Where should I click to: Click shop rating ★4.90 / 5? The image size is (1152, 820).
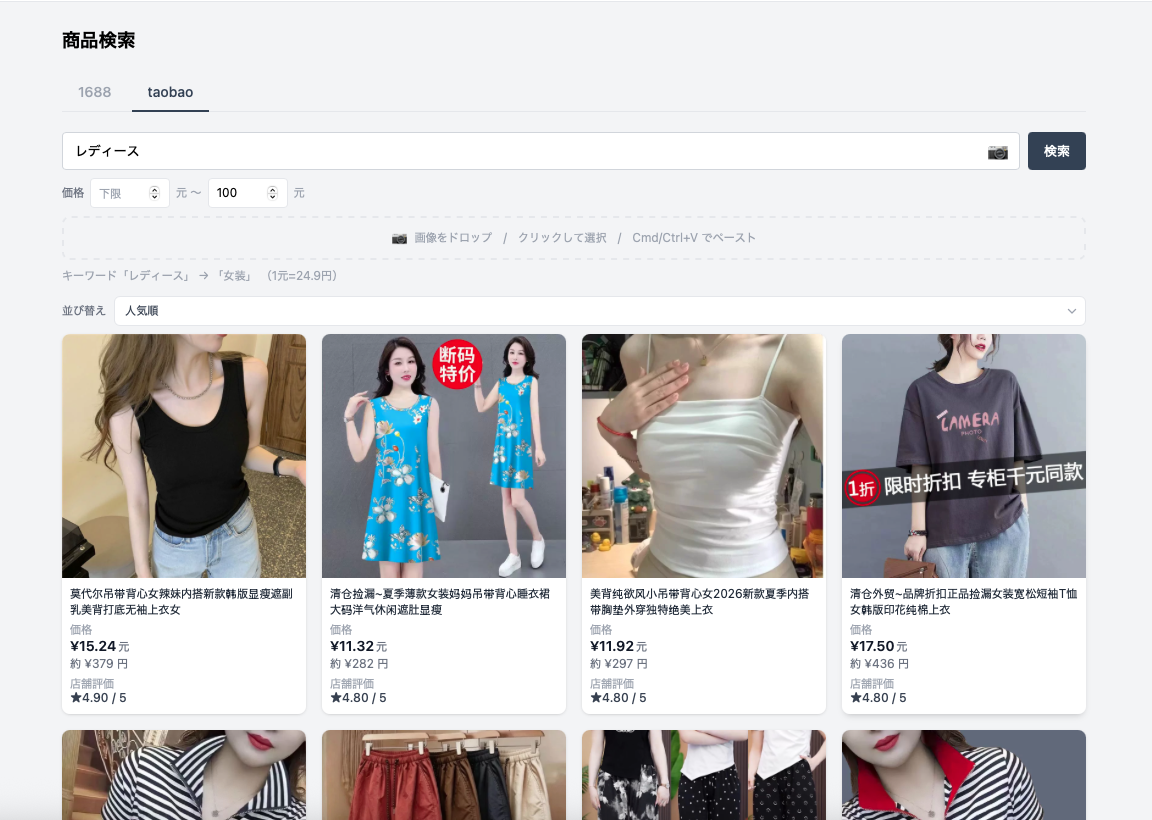(x=98, y=698)
